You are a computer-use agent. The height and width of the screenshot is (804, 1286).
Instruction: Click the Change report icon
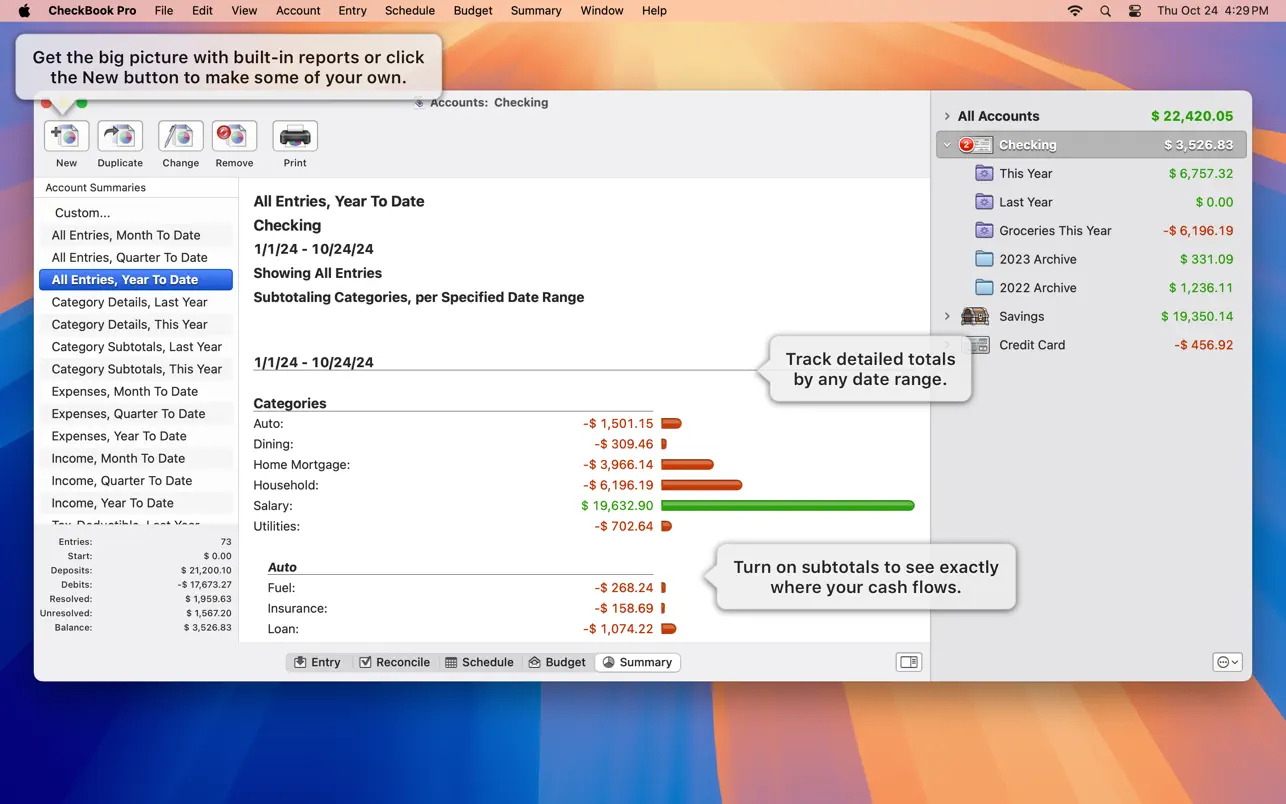pos(180,136)
